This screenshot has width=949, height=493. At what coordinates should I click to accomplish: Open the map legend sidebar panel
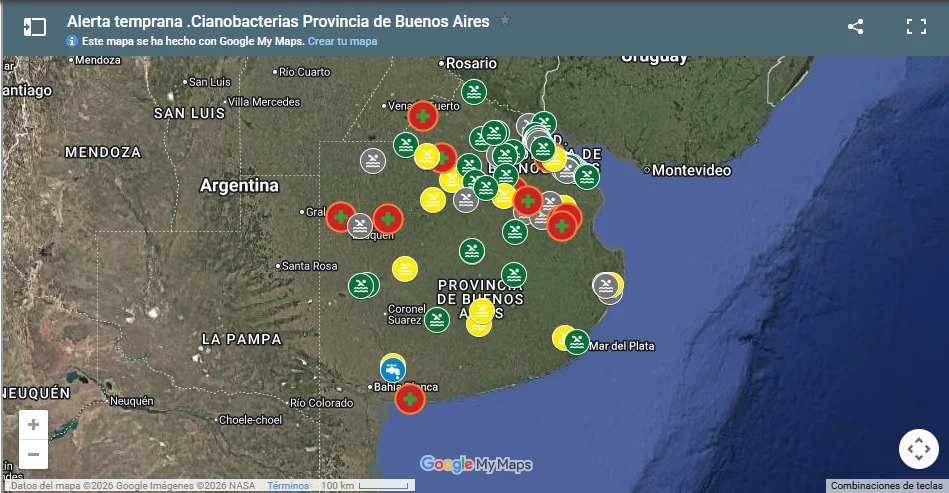pyautogui.click(x=35, y=27)
